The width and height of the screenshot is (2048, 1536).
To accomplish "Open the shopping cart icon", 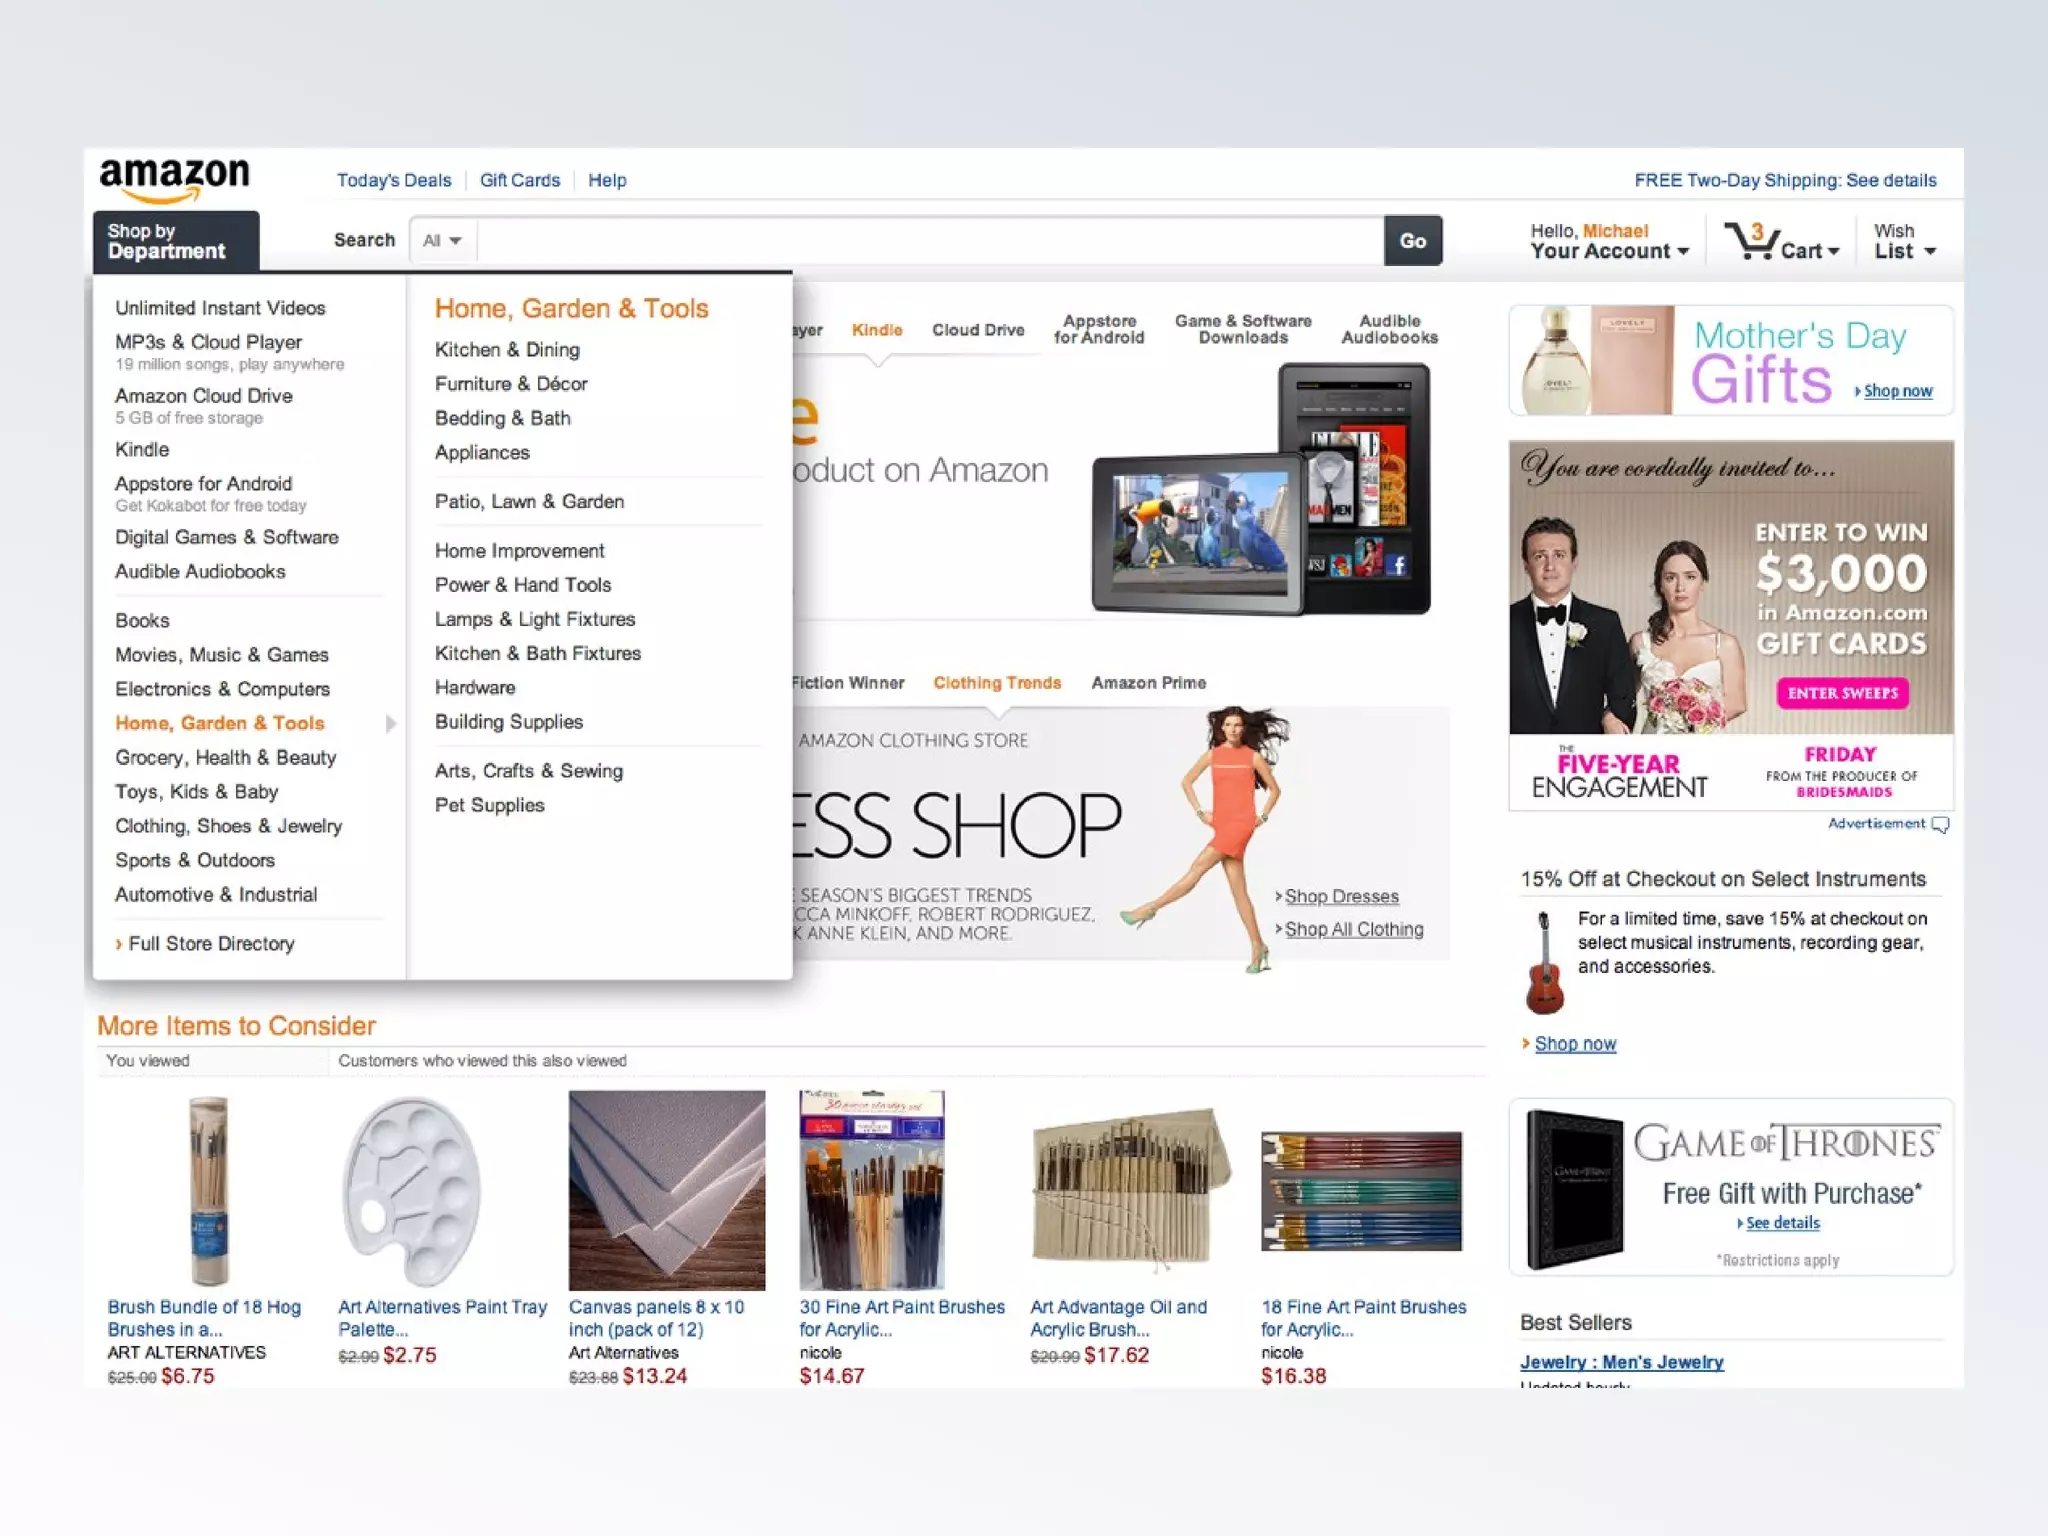I will pos(1751,241).
